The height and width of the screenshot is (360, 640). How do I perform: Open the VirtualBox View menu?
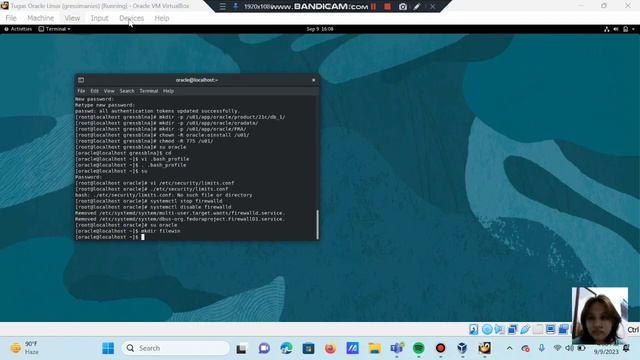click(72, 18)
